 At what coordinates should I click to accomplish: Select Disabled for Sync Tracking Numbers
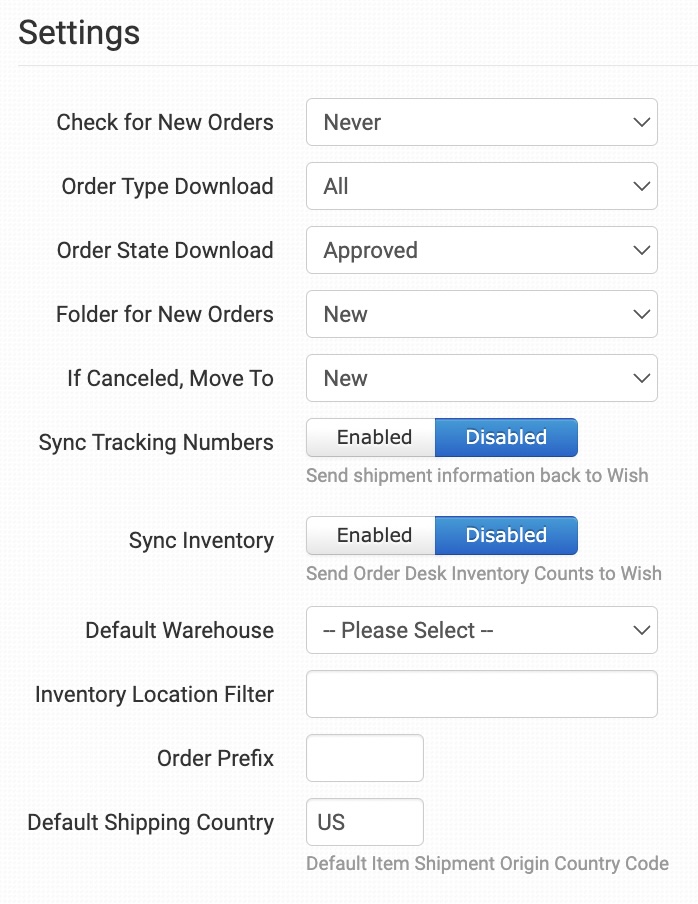tap(506, 437)
